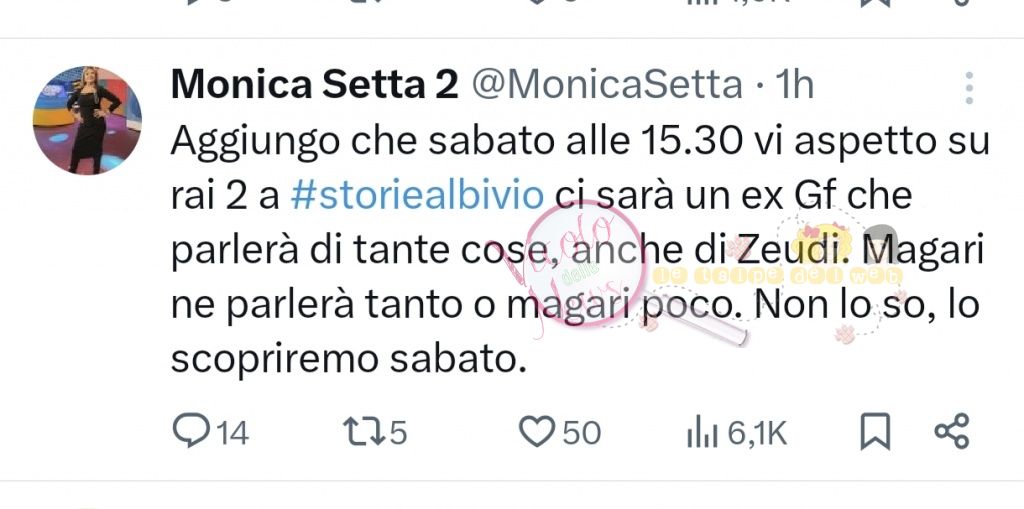This screenshot has width=1024, height=509.
Task: Click the retweet count 5
Action: tap(396, 432)
